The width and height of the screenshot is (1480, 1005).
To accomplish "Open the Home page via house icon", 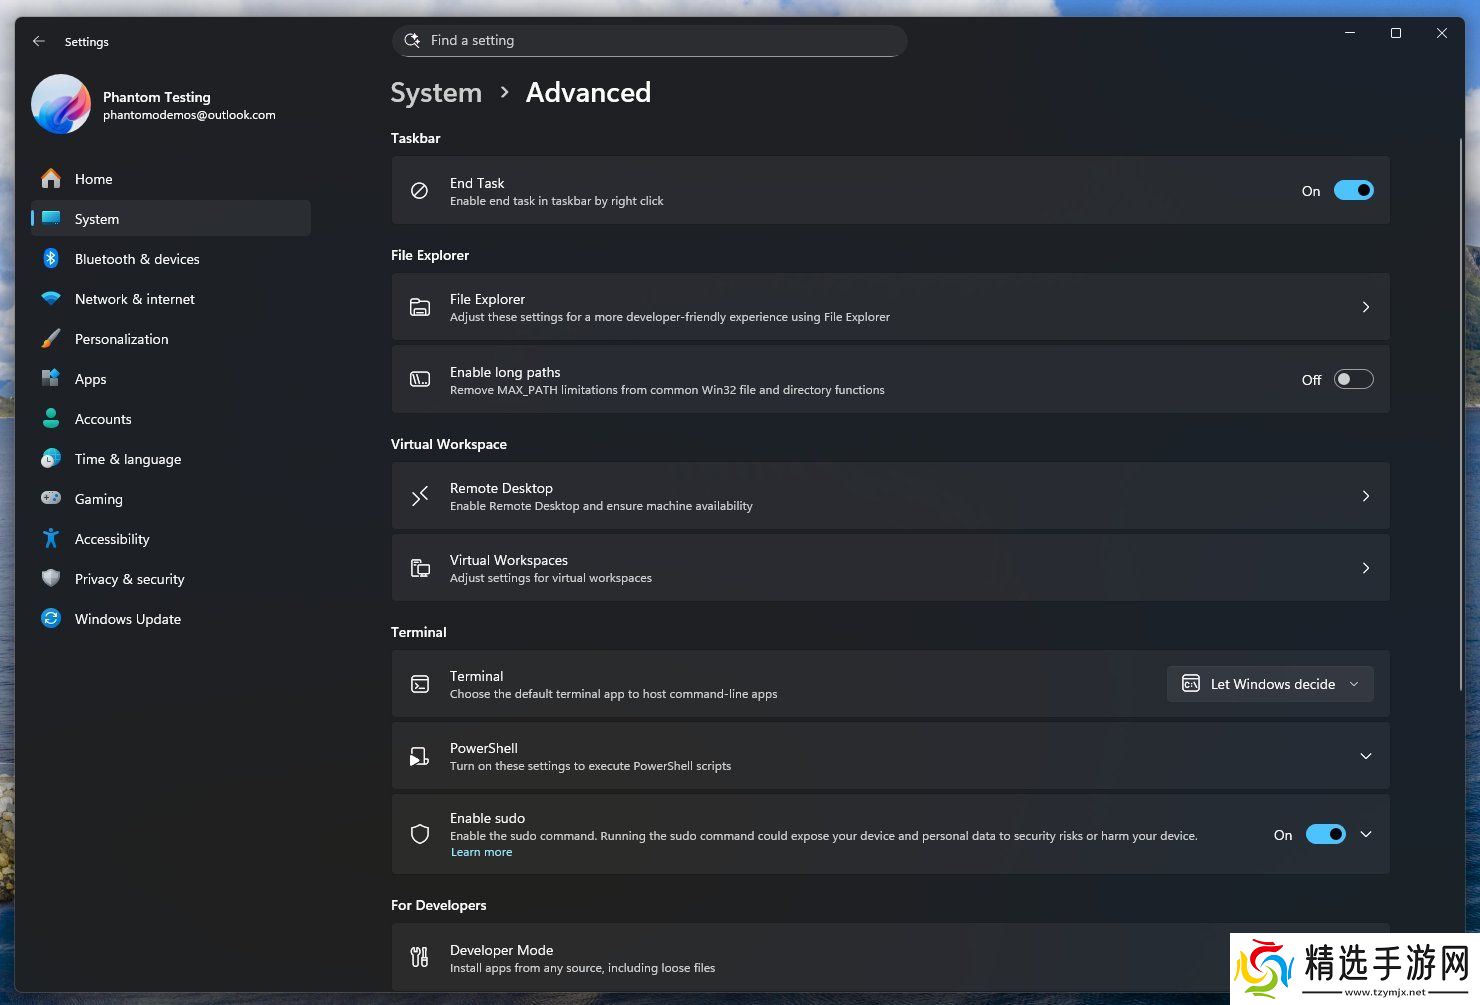I will (x=51, y=179).
